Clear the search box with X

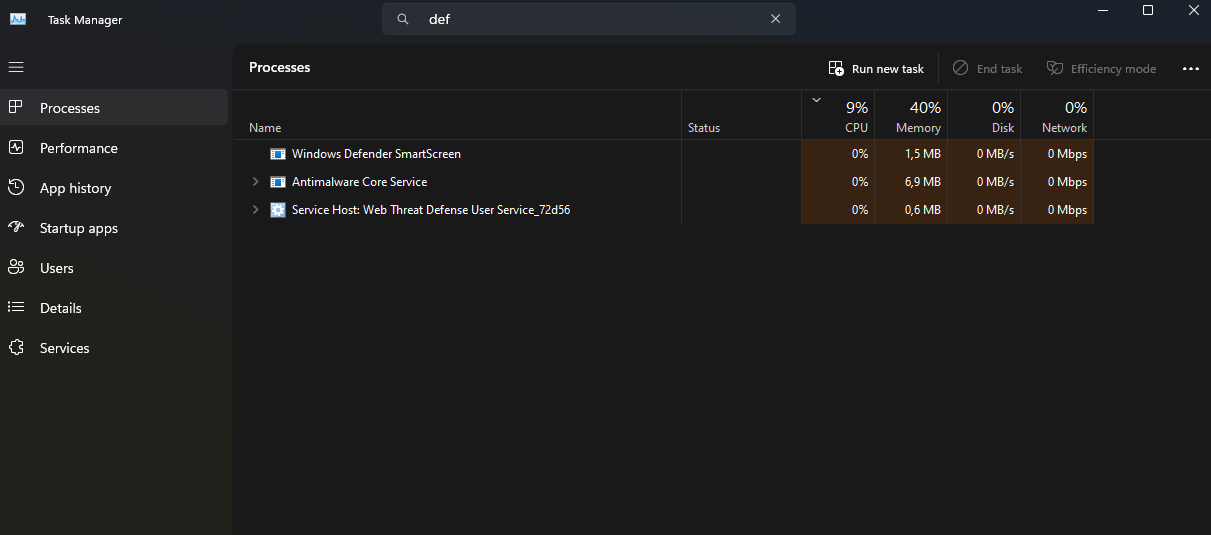tap(775, 19)
